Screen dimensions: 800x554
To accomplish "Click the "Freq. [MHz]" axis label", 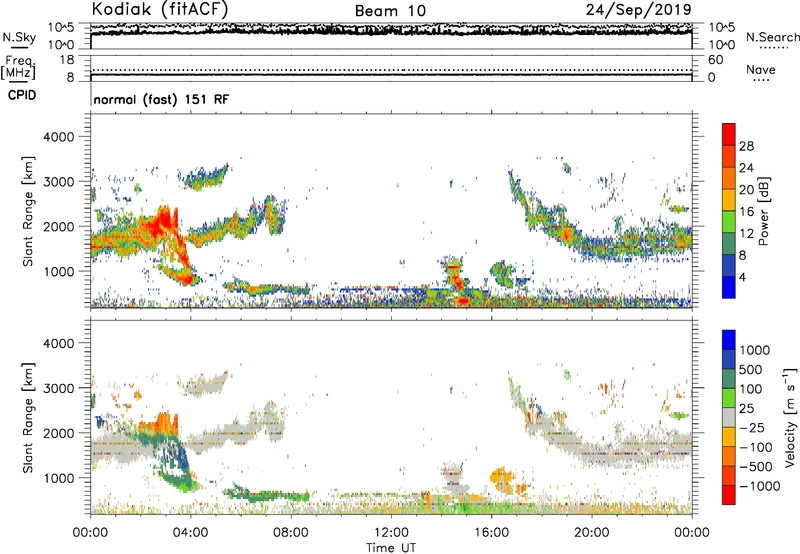I will [x=18, y=67].
